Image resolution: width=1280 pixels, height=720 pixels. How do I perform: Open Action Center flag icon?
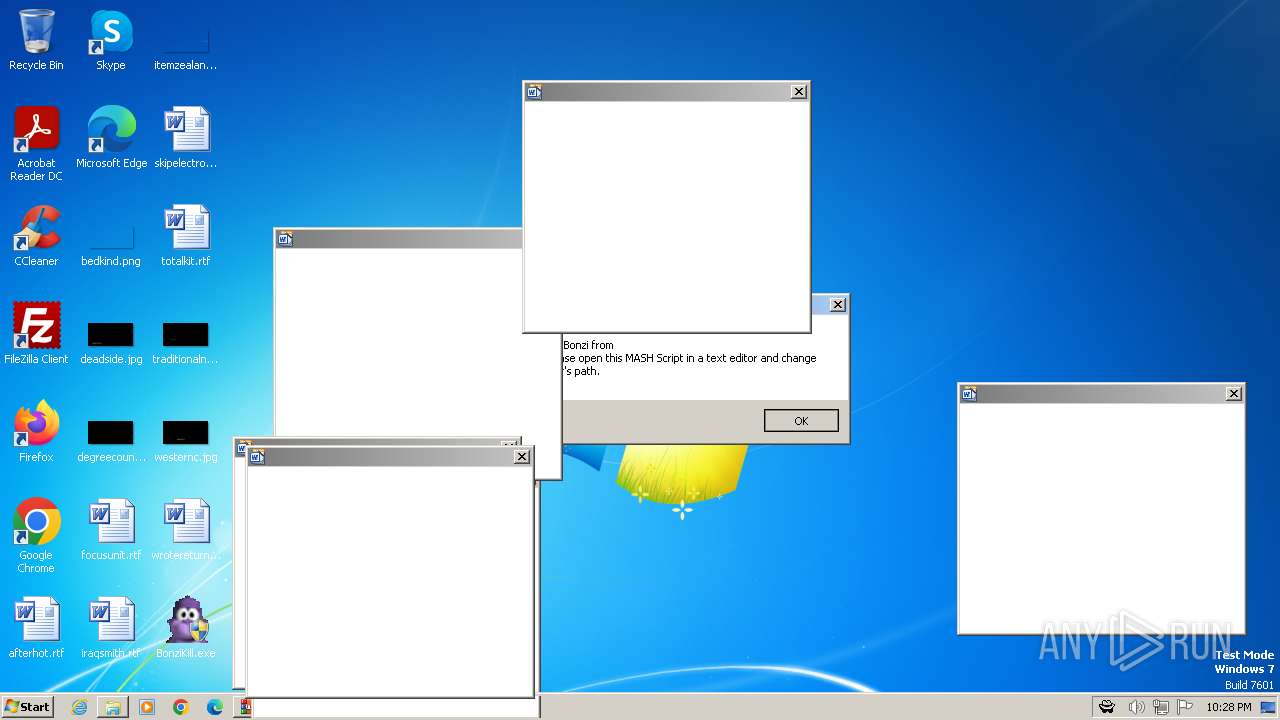1186,707
